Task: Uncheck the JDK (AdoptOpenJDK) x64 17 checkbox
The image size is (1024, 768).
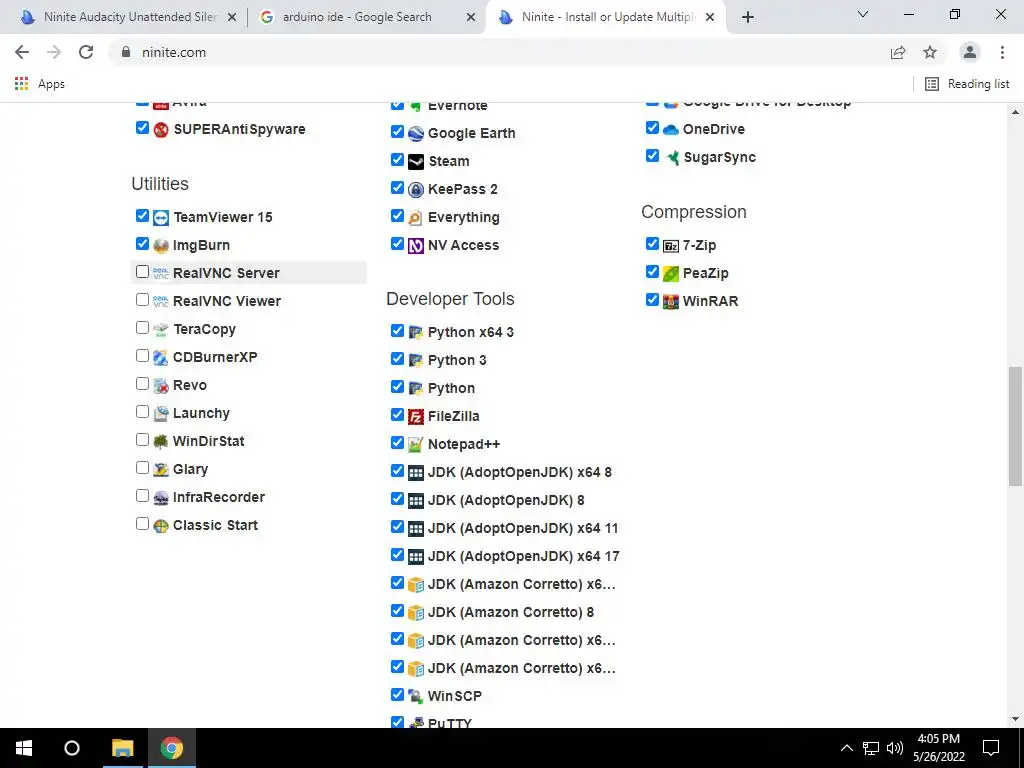Action: (397, 554)
